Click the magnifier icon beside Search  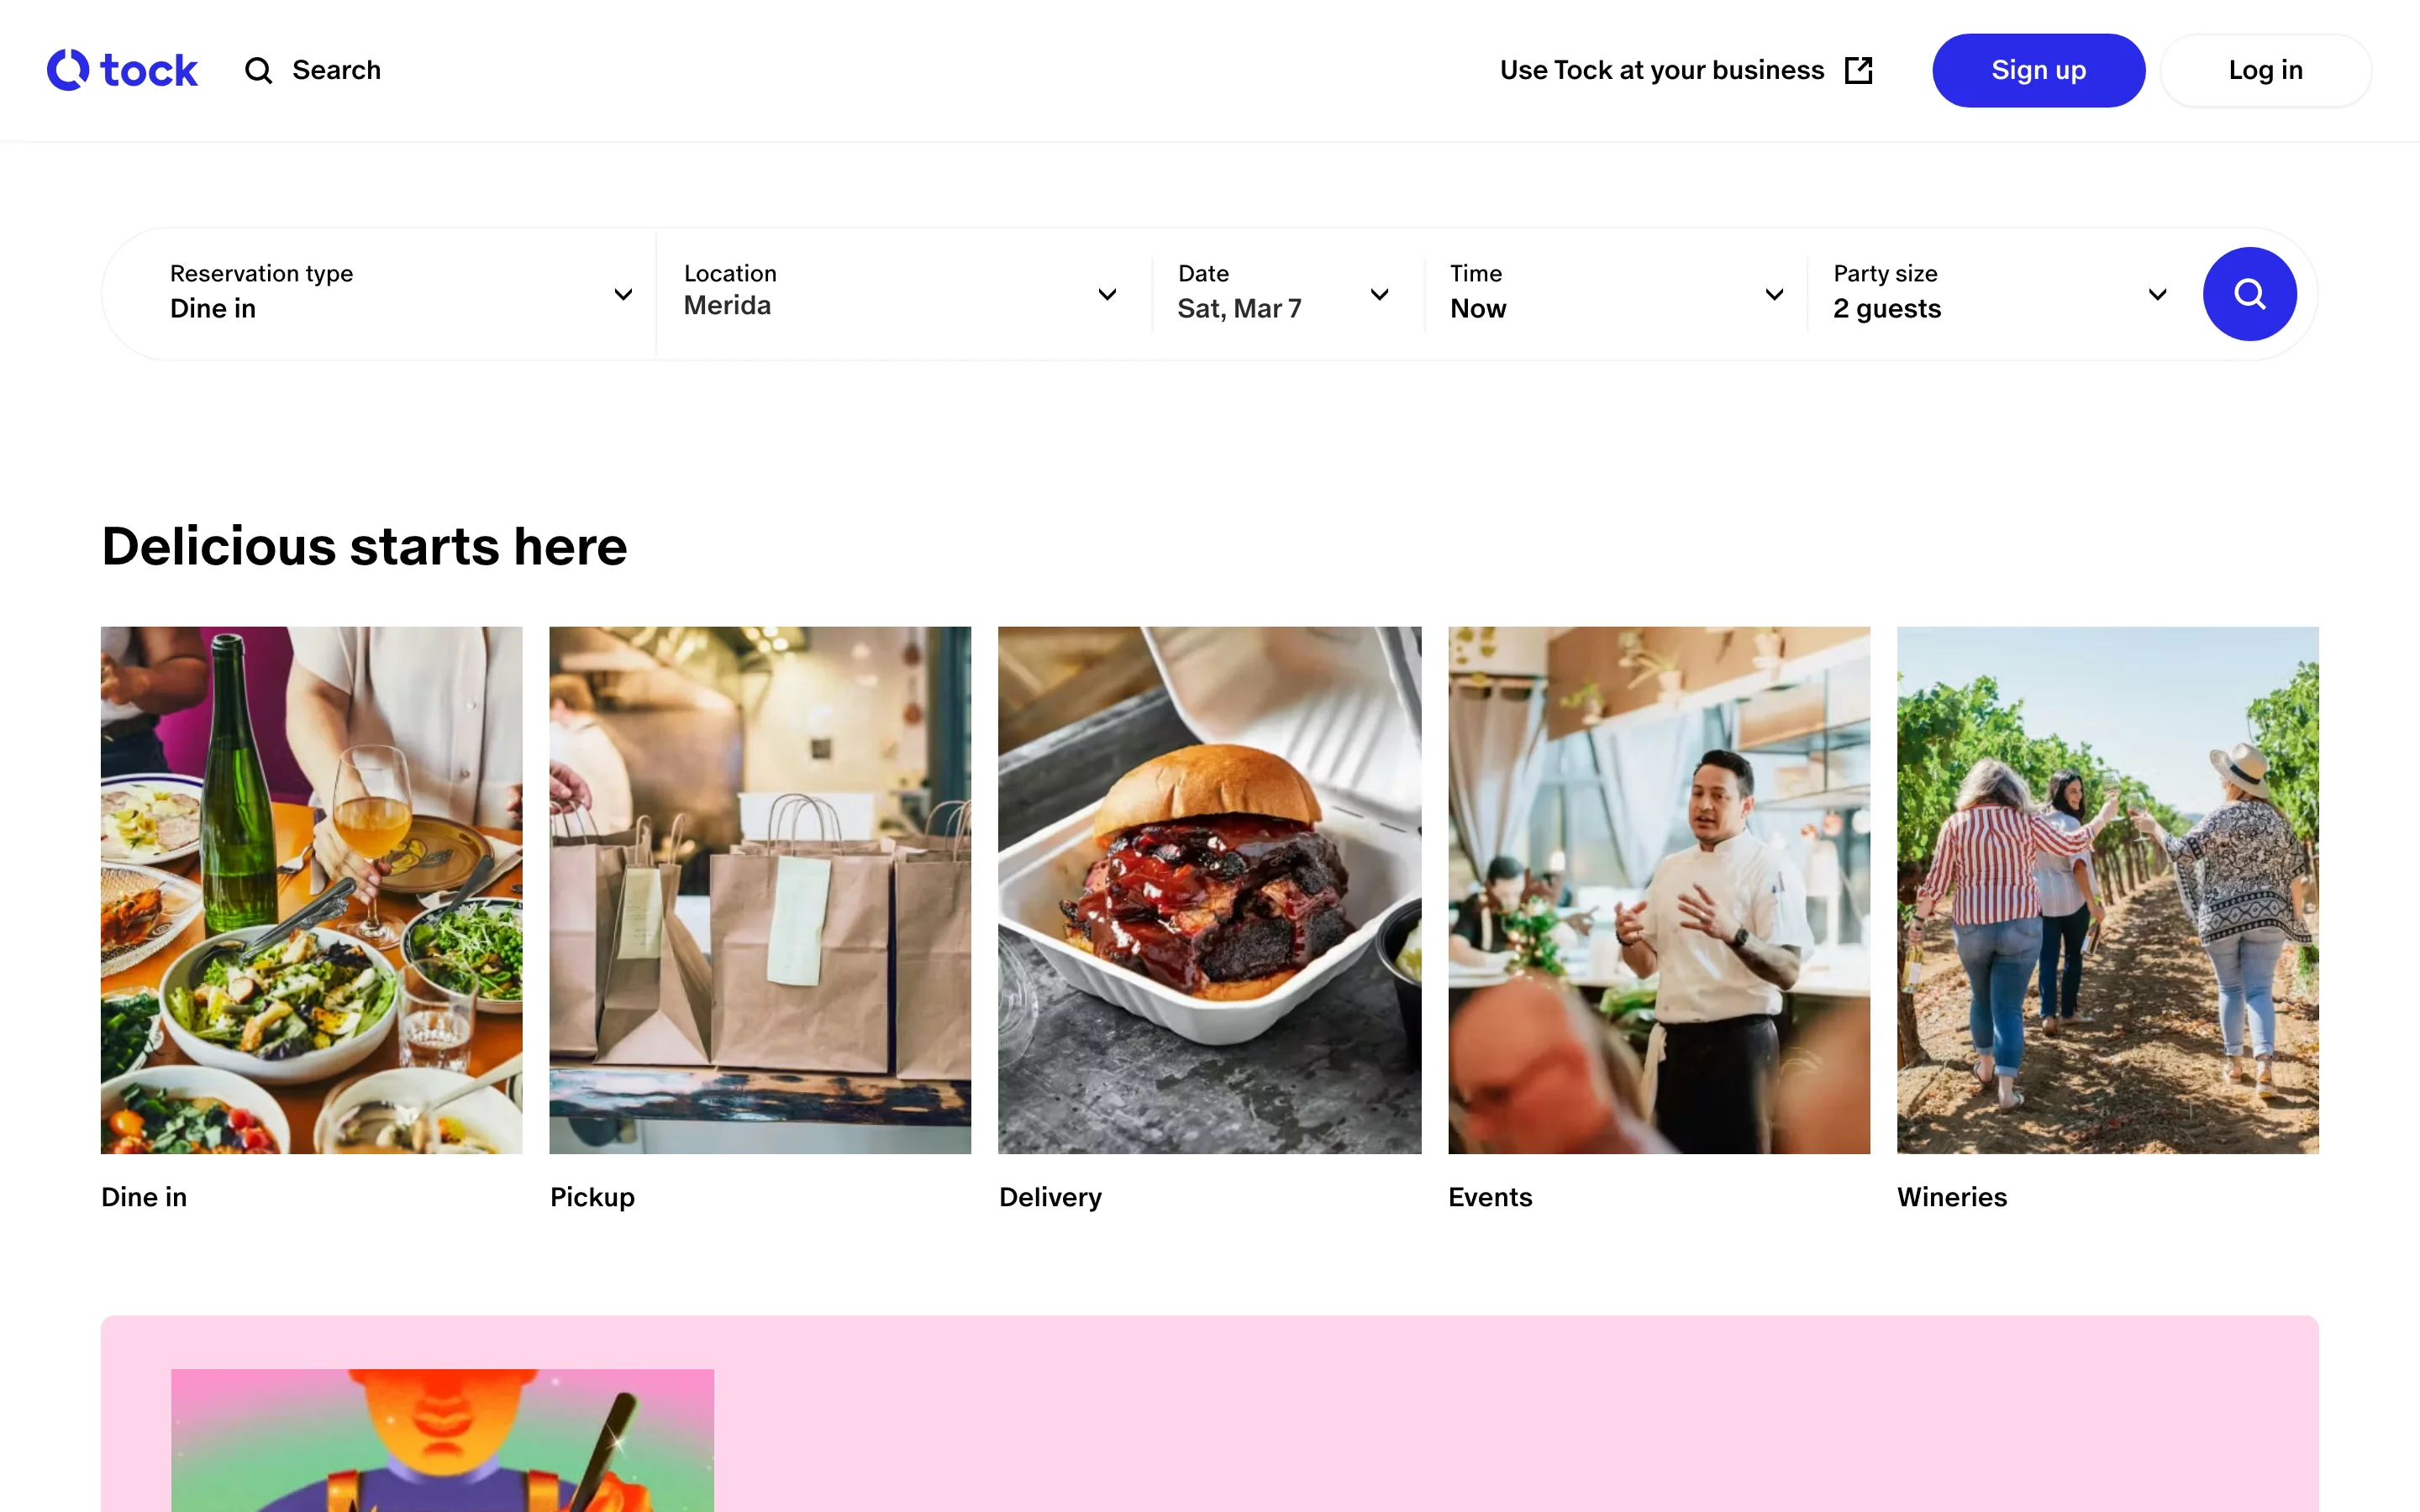[x=259, y=70]
